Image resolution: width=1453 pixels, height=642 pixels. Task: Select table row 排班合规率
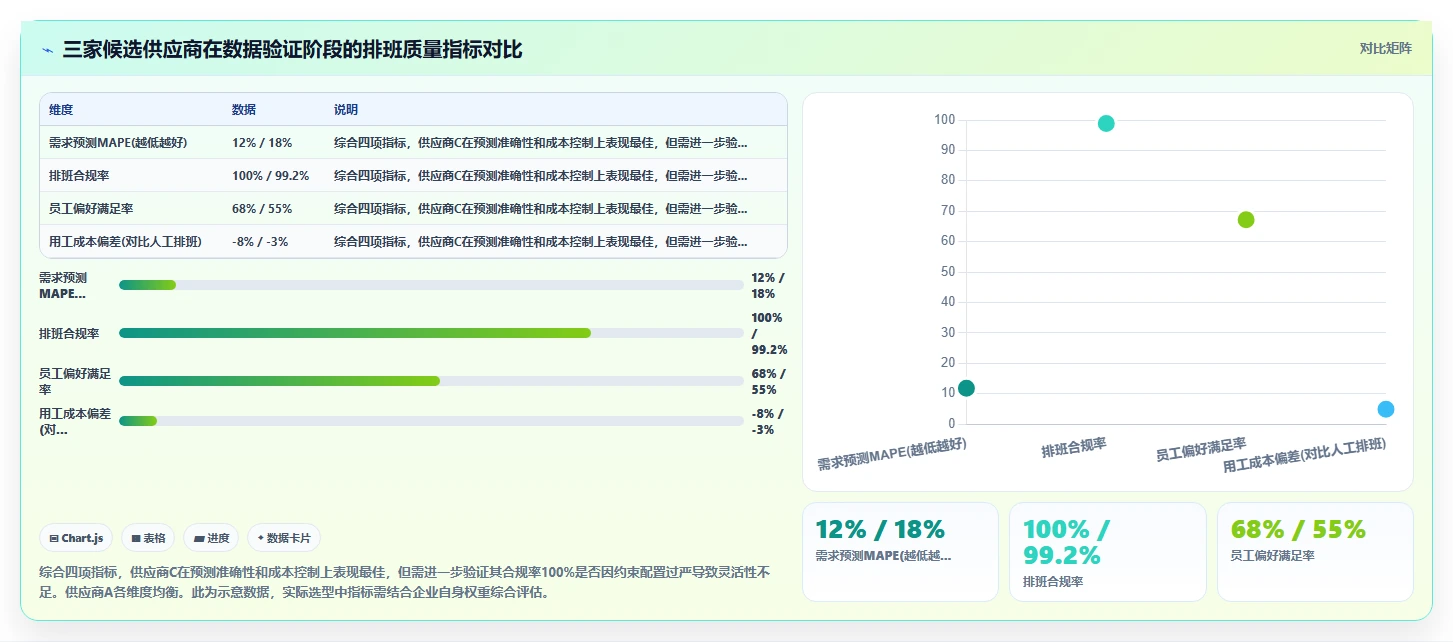coord(413,175)
